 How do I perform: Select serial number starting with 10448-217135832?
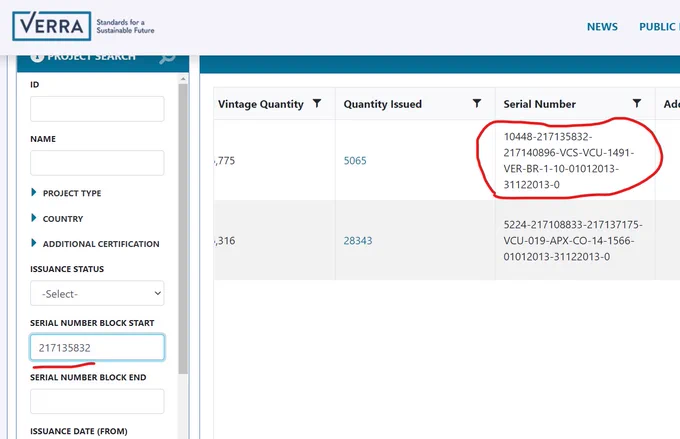[569, 161]
